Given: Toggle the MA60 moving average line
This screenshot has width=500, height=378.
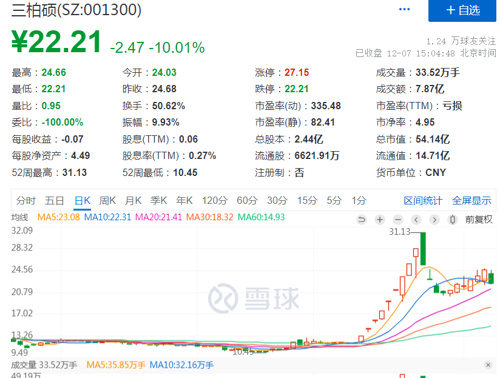Looking at the screenshot, I should (261, 217).
